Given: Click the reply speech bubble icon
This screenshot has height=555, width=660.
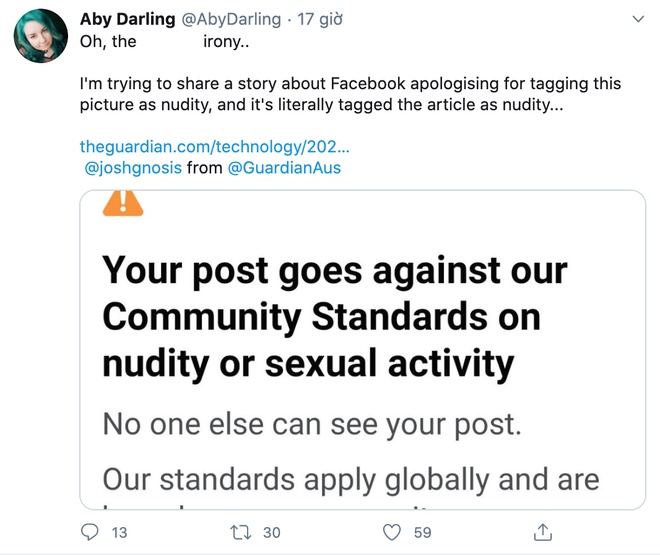Looking at the screenshot, I should click(x=90, y=532).
